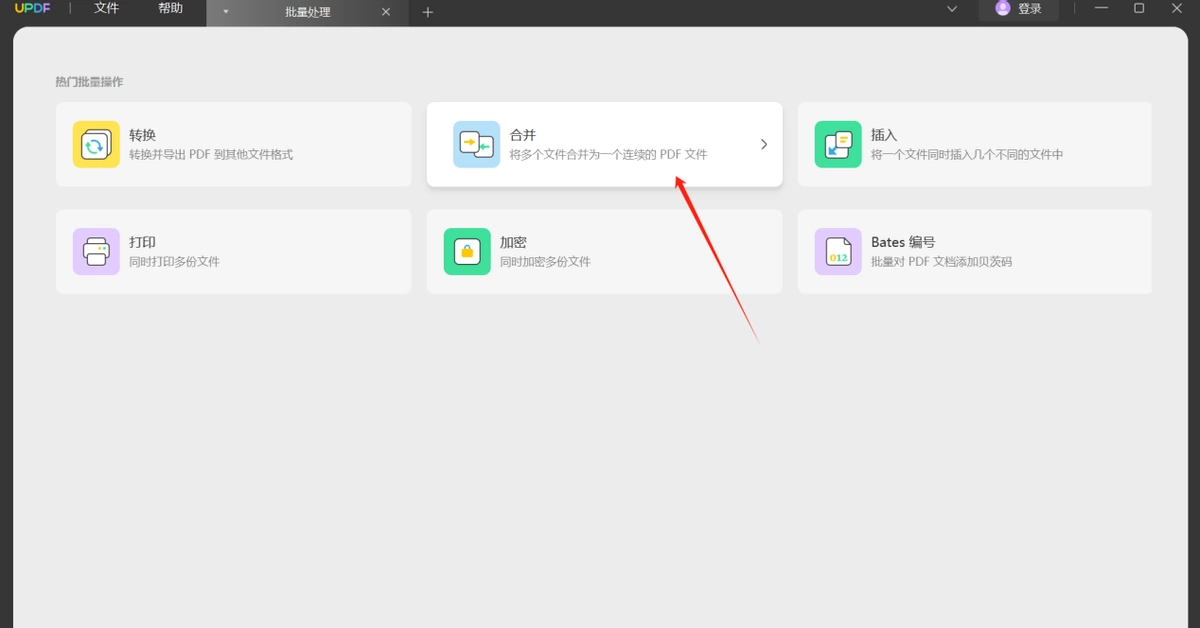The image size is (1200, 628).
Task: Click the purple Print (打印) printer icon
Action: [96, 251]
